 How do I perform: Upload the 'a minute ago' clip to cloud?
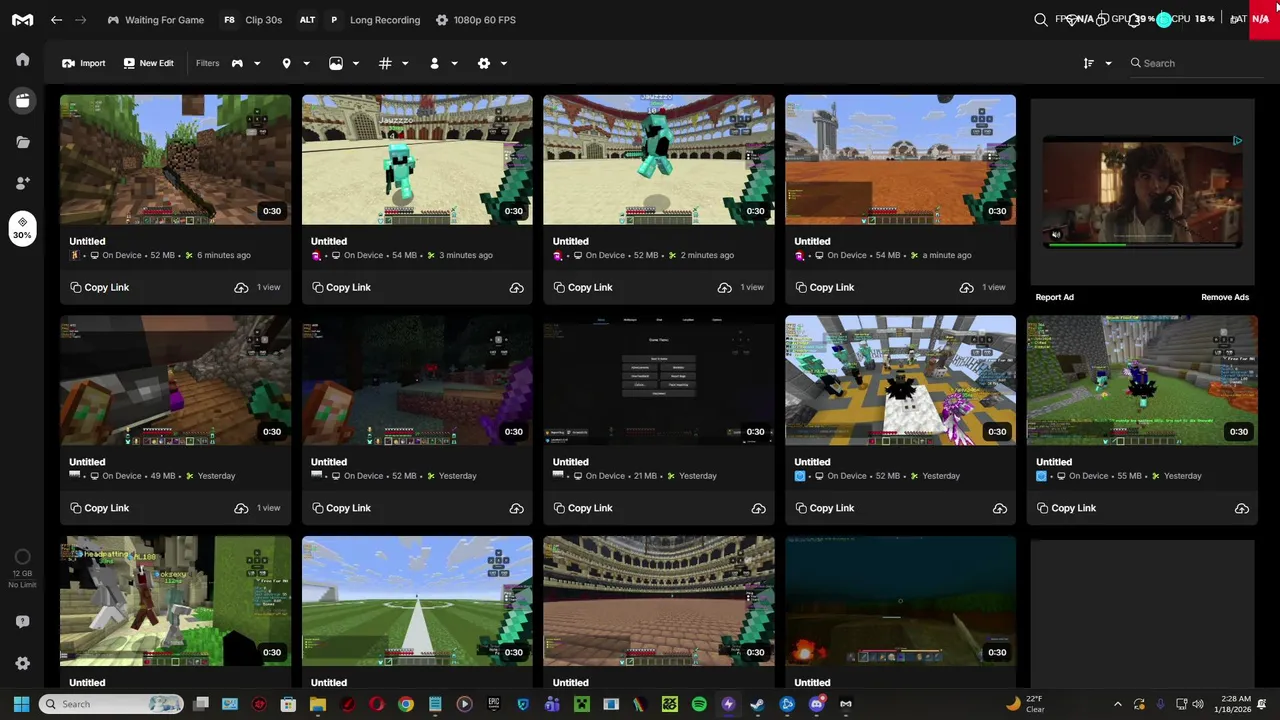tap(966, 288)
